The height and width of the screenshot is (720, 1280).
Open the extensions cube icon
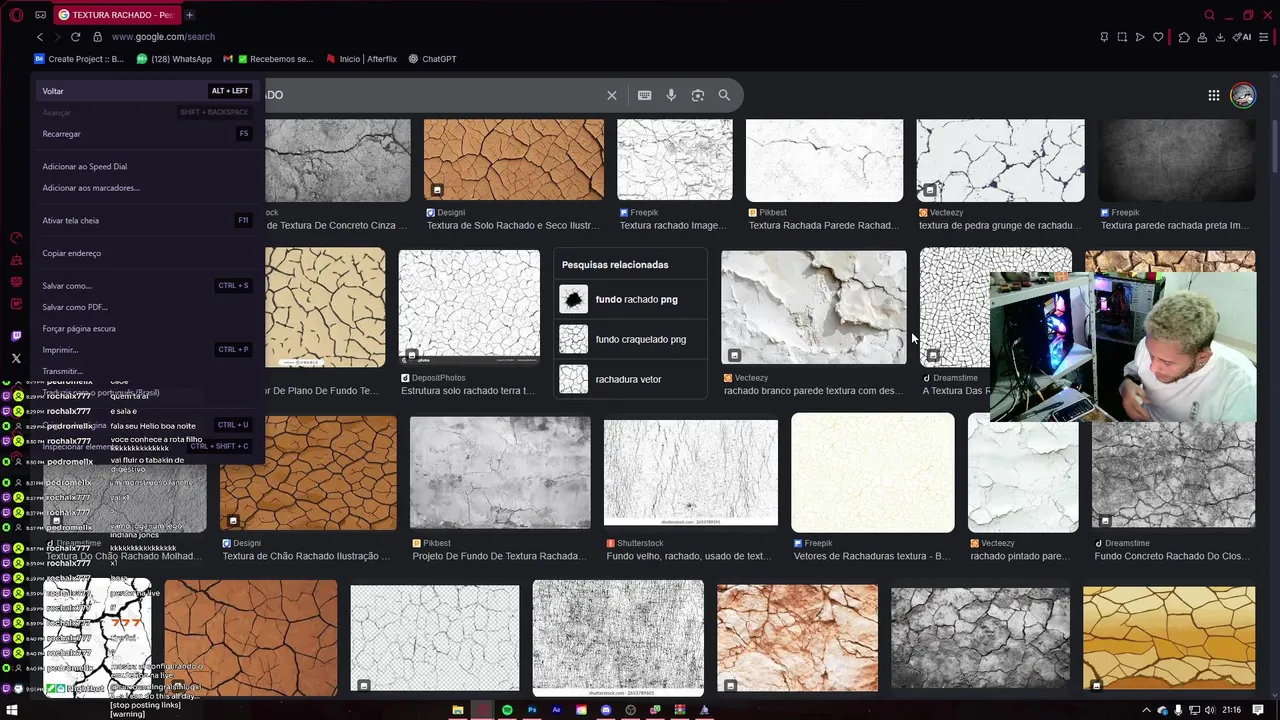tap(1184, 37)
